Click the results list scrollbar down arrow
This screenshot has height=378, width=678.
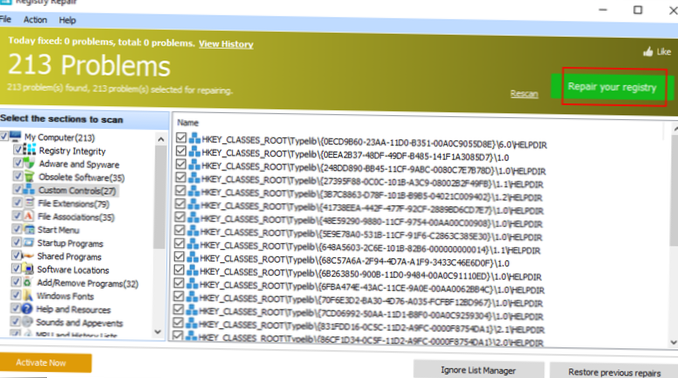tap(674, 342)
